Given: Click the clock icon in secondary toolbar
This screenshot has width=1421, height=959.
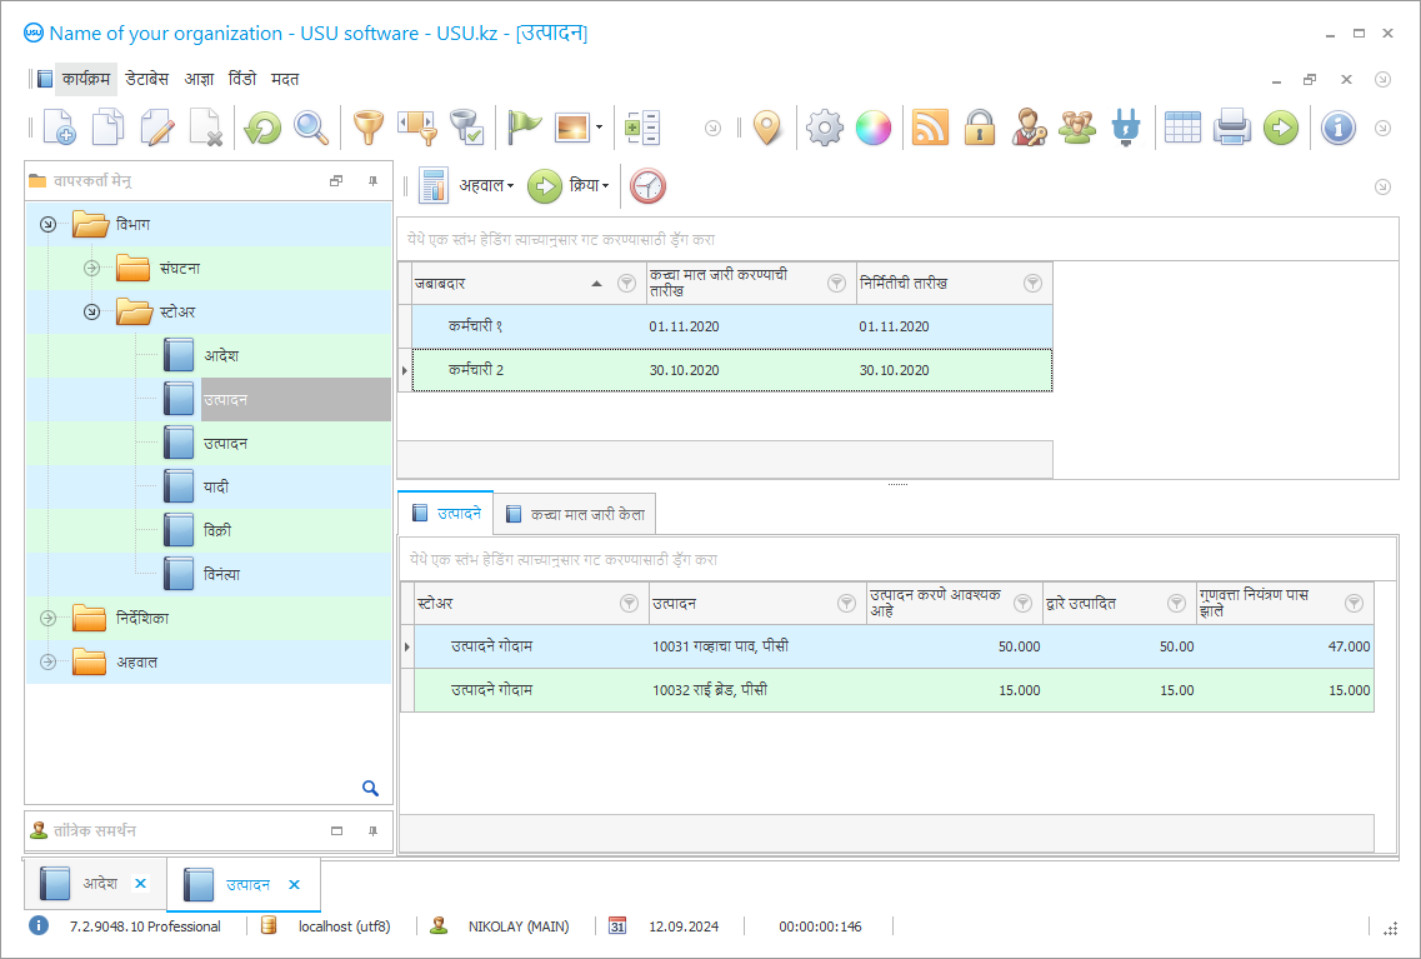Looking at the screenshot, I should click(648, 186).
